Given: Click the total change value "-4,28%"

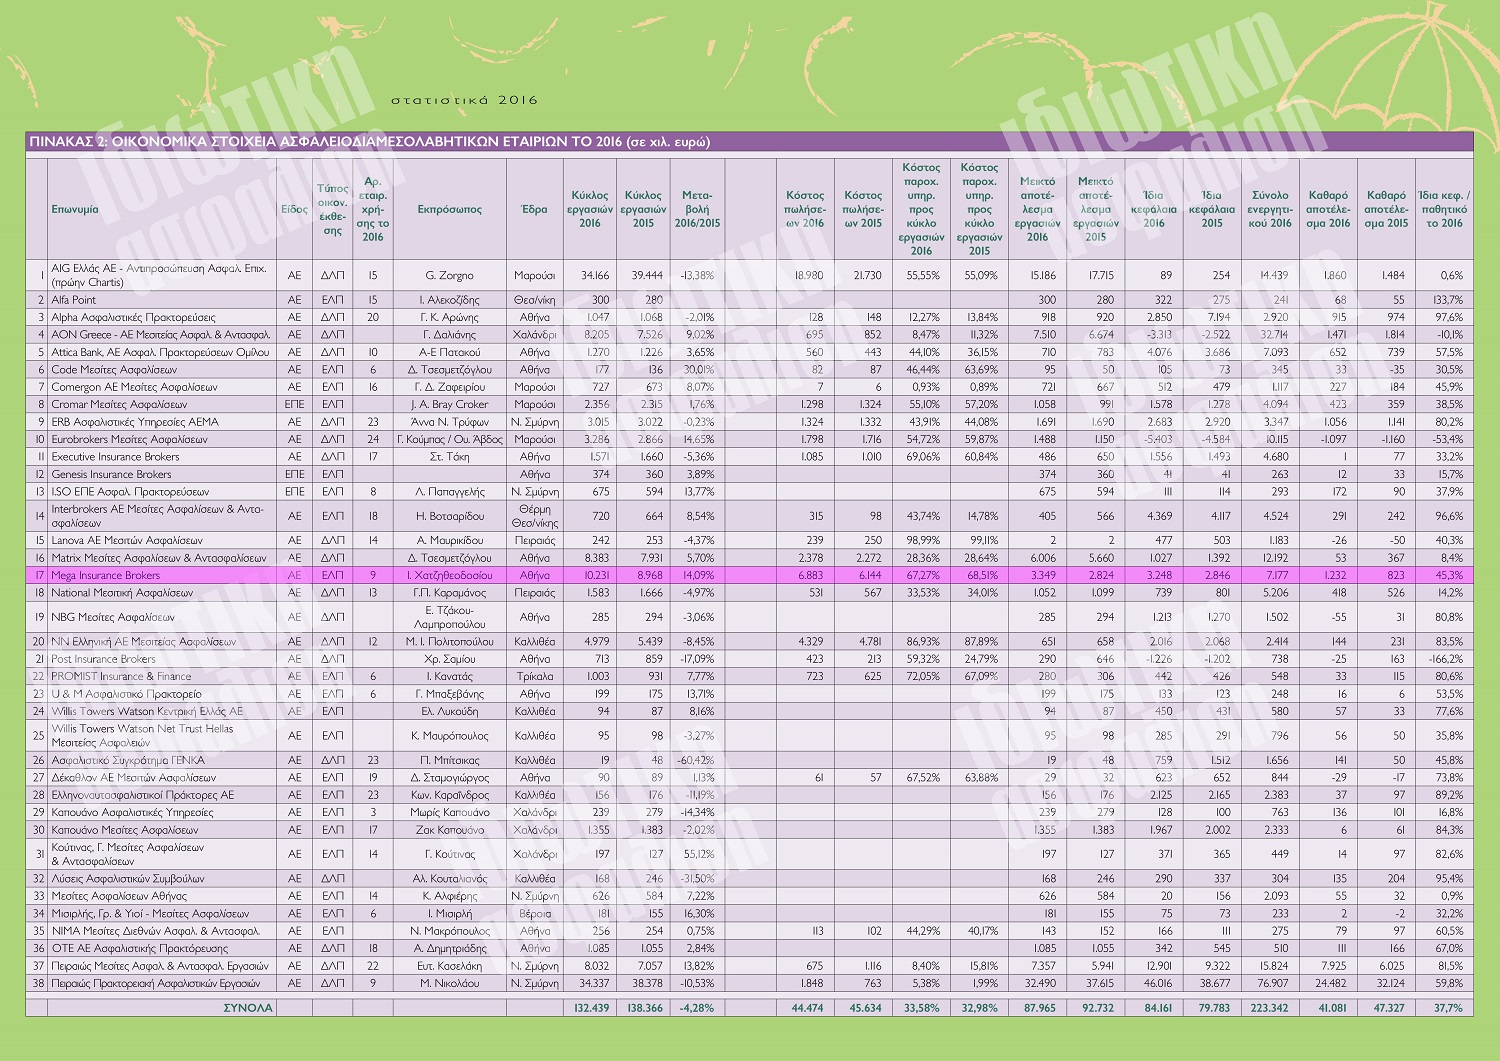Looking at the screenshot, I should (697, 1008).
